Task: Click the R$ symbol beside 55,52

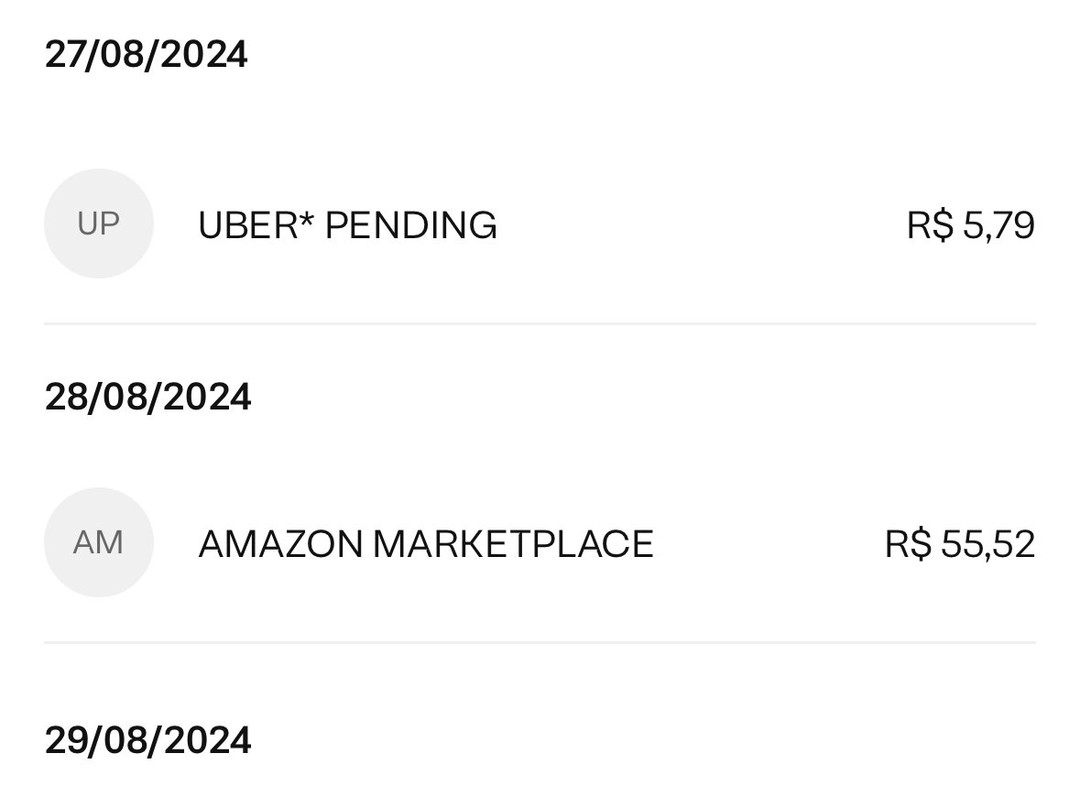Action: [908, 544]
